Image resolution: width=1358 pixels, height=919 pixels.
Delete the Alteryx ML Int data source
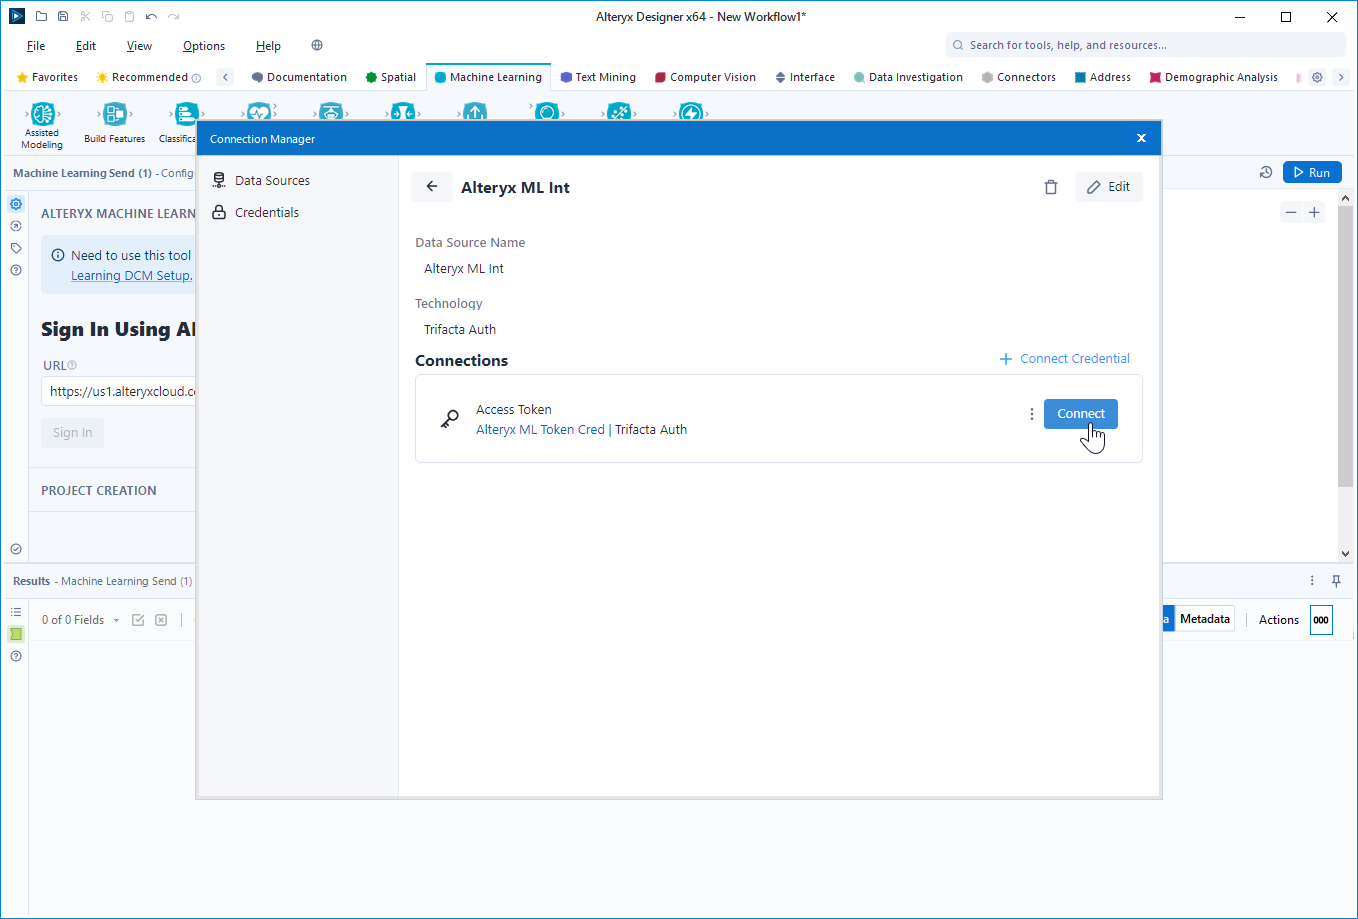(x=1050, y=187)
